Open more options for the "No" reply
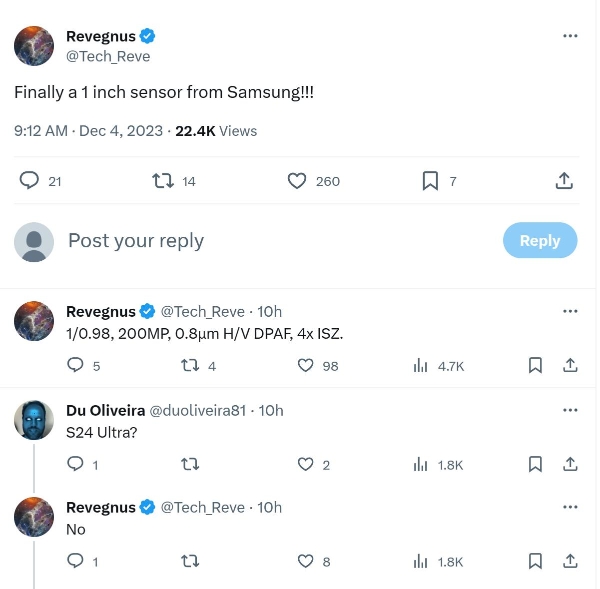The width and height of the screenshot is (600, 589). tap(570, 507)
